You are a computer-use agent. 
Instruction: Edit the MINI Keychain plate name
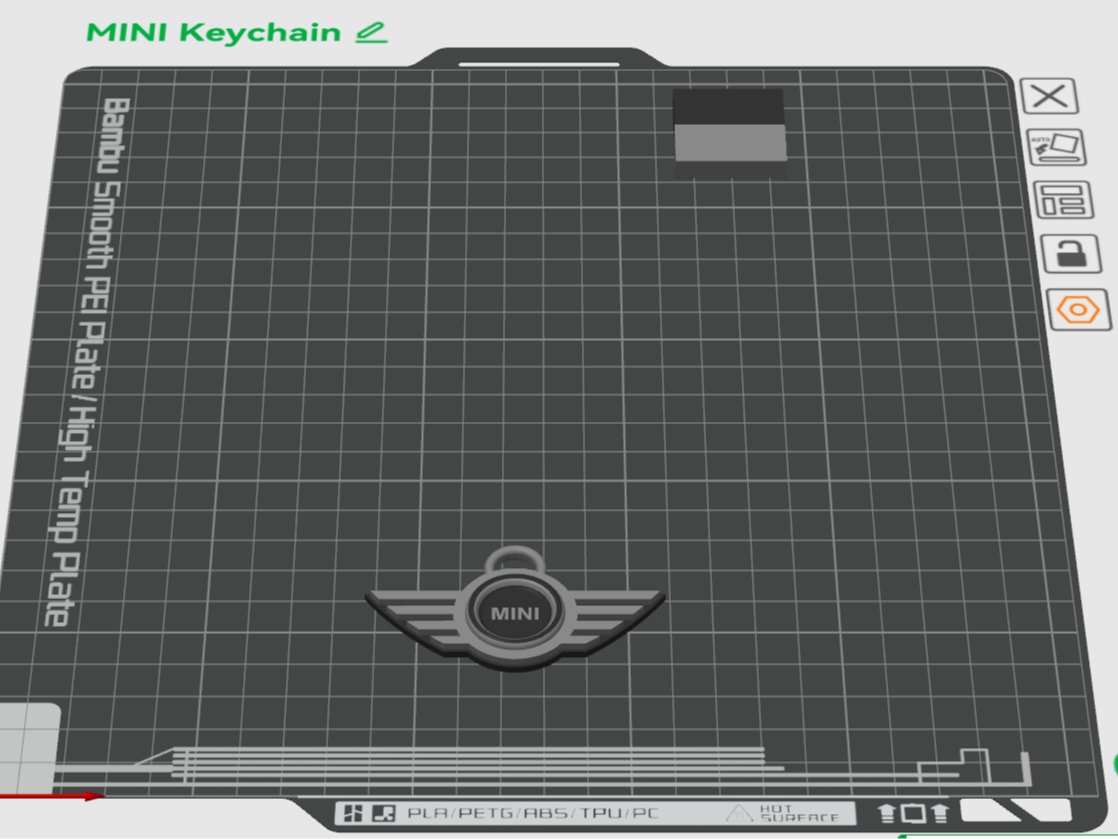[x=371, y=33]
